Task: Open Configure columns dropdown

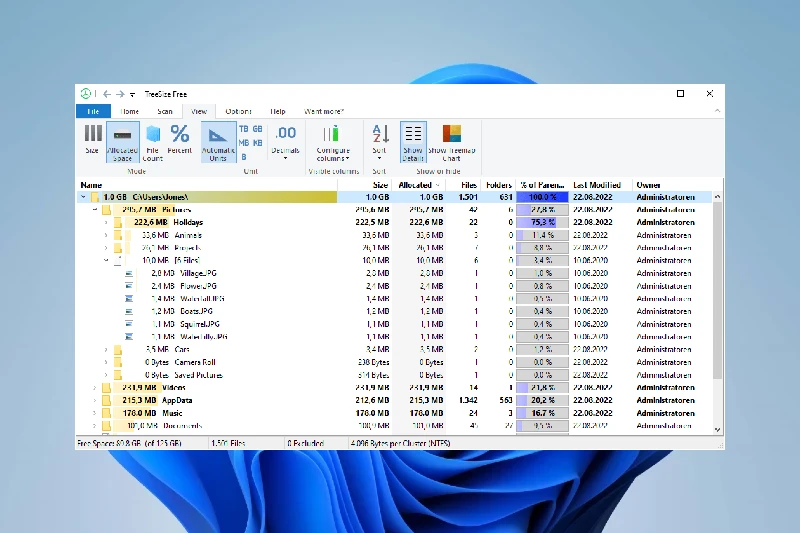Action: (333, 142)
